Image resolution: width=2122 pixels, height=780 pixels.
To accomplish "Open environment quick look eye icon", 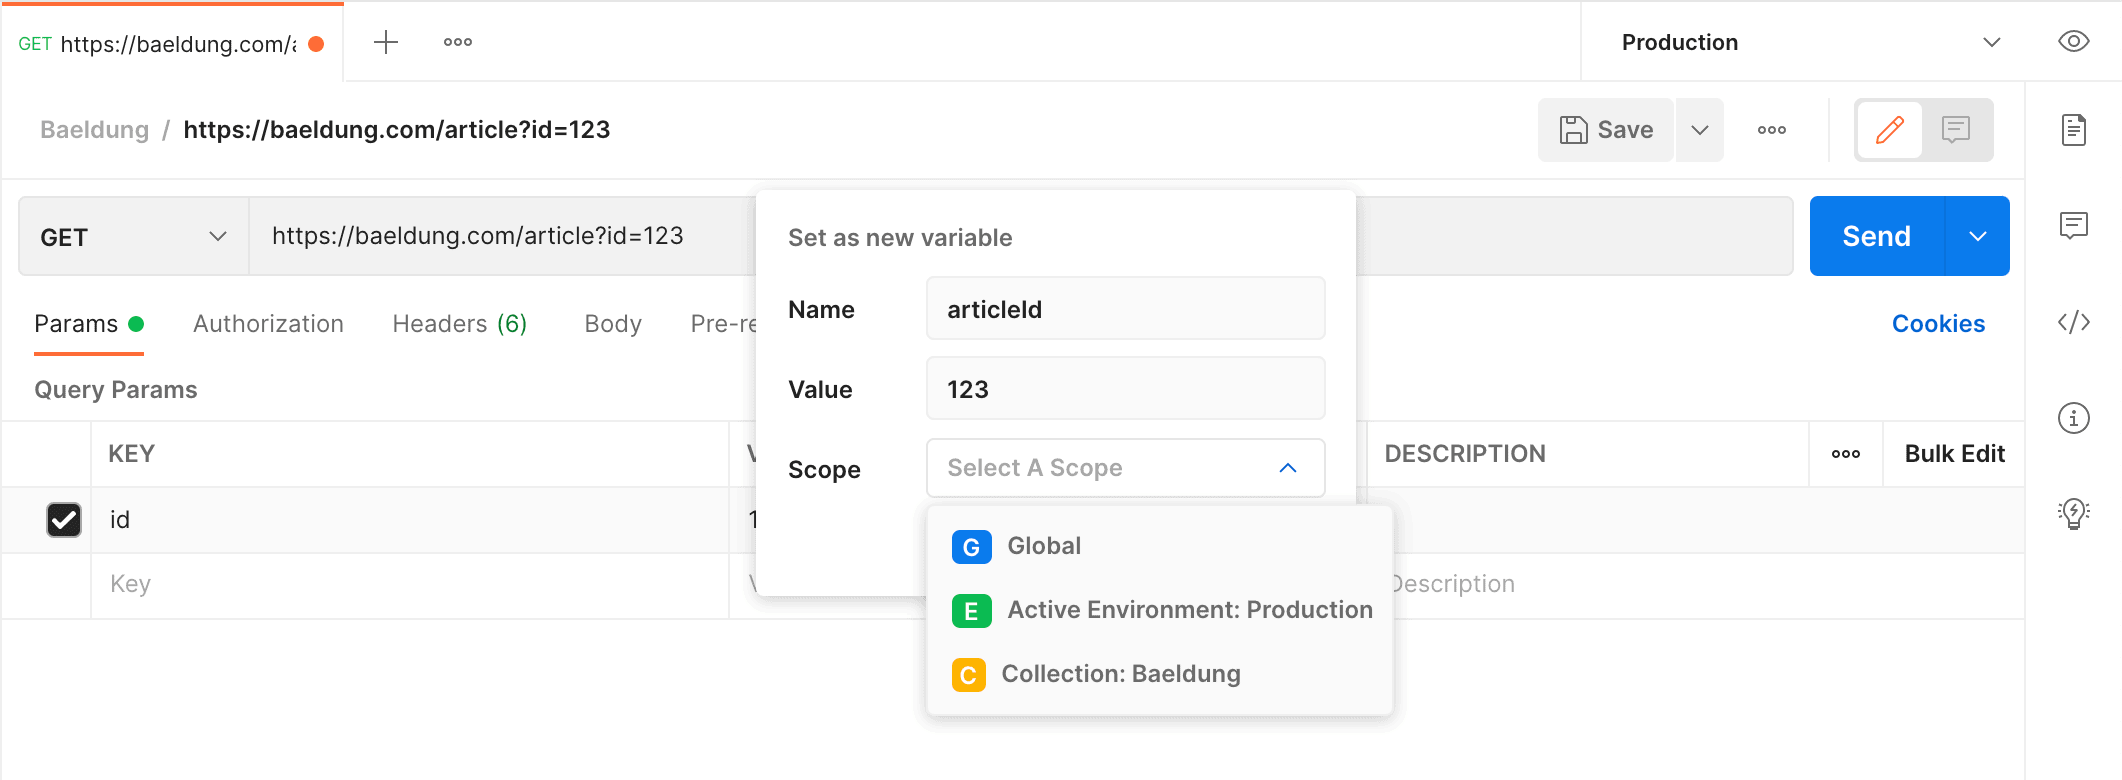I will click(x=2073, y=42).
